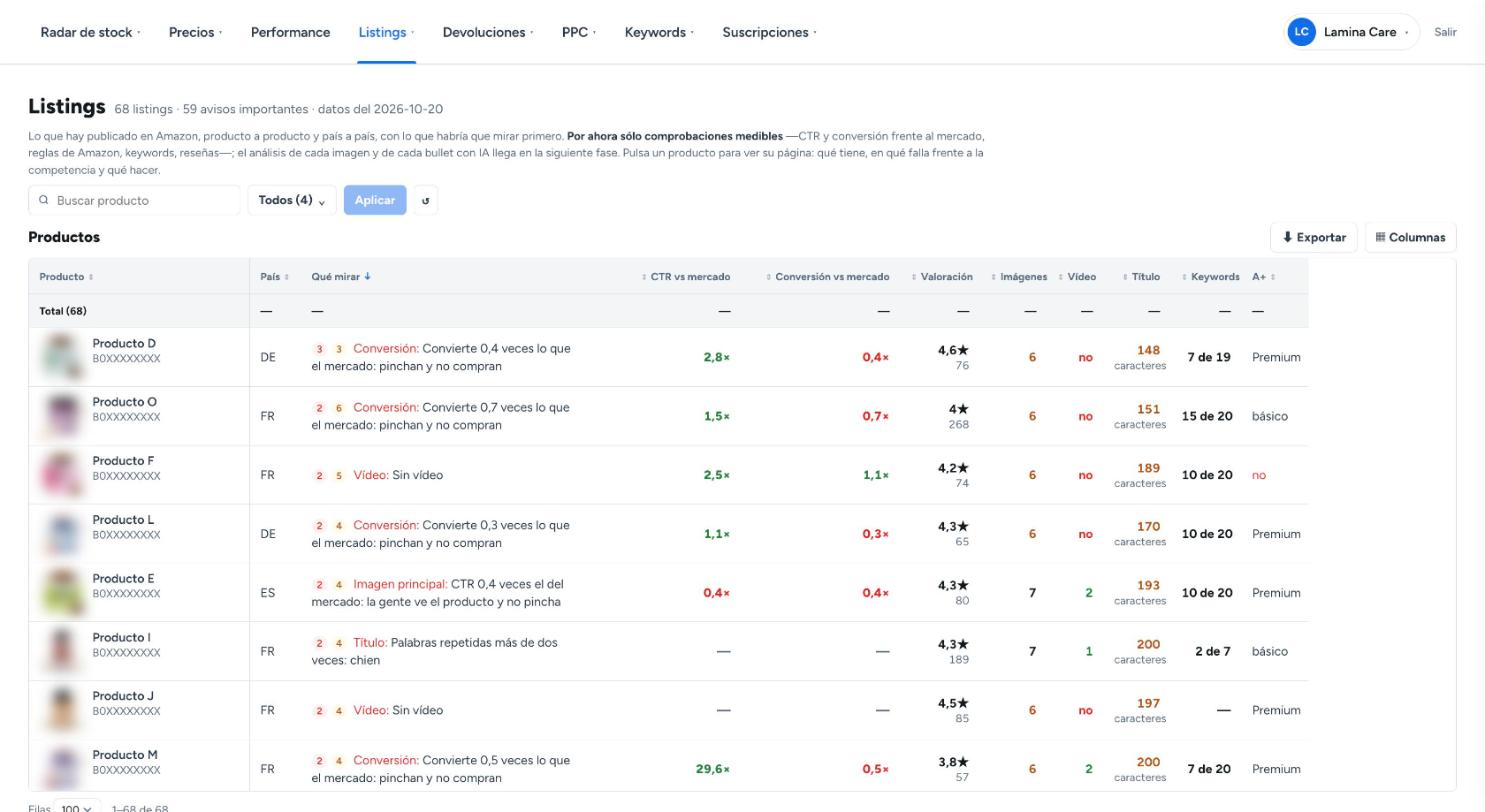Open the Producto I row name
The image size is (1485, 812).
[121, 637]
